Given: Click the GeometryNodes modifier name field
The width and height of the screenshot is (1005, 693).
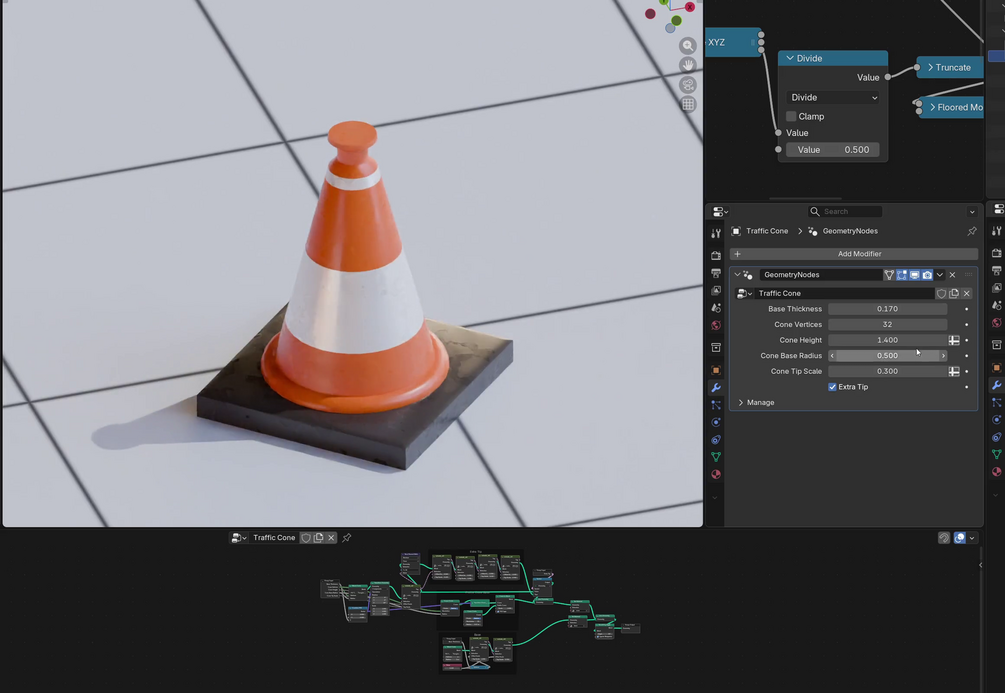Looking at the screenshot, I should 820,274.
